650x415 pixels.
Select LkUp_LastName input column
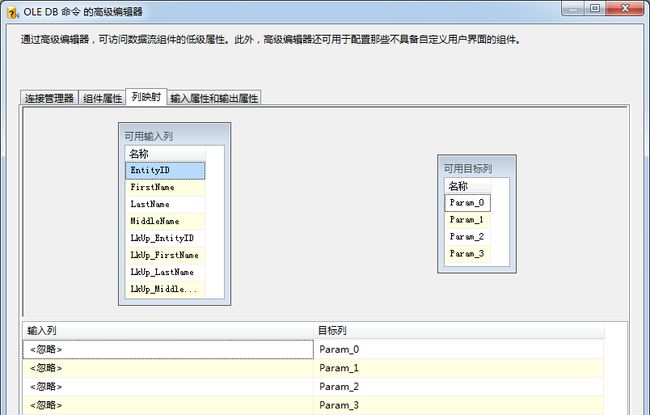click(x=165, y=272)
